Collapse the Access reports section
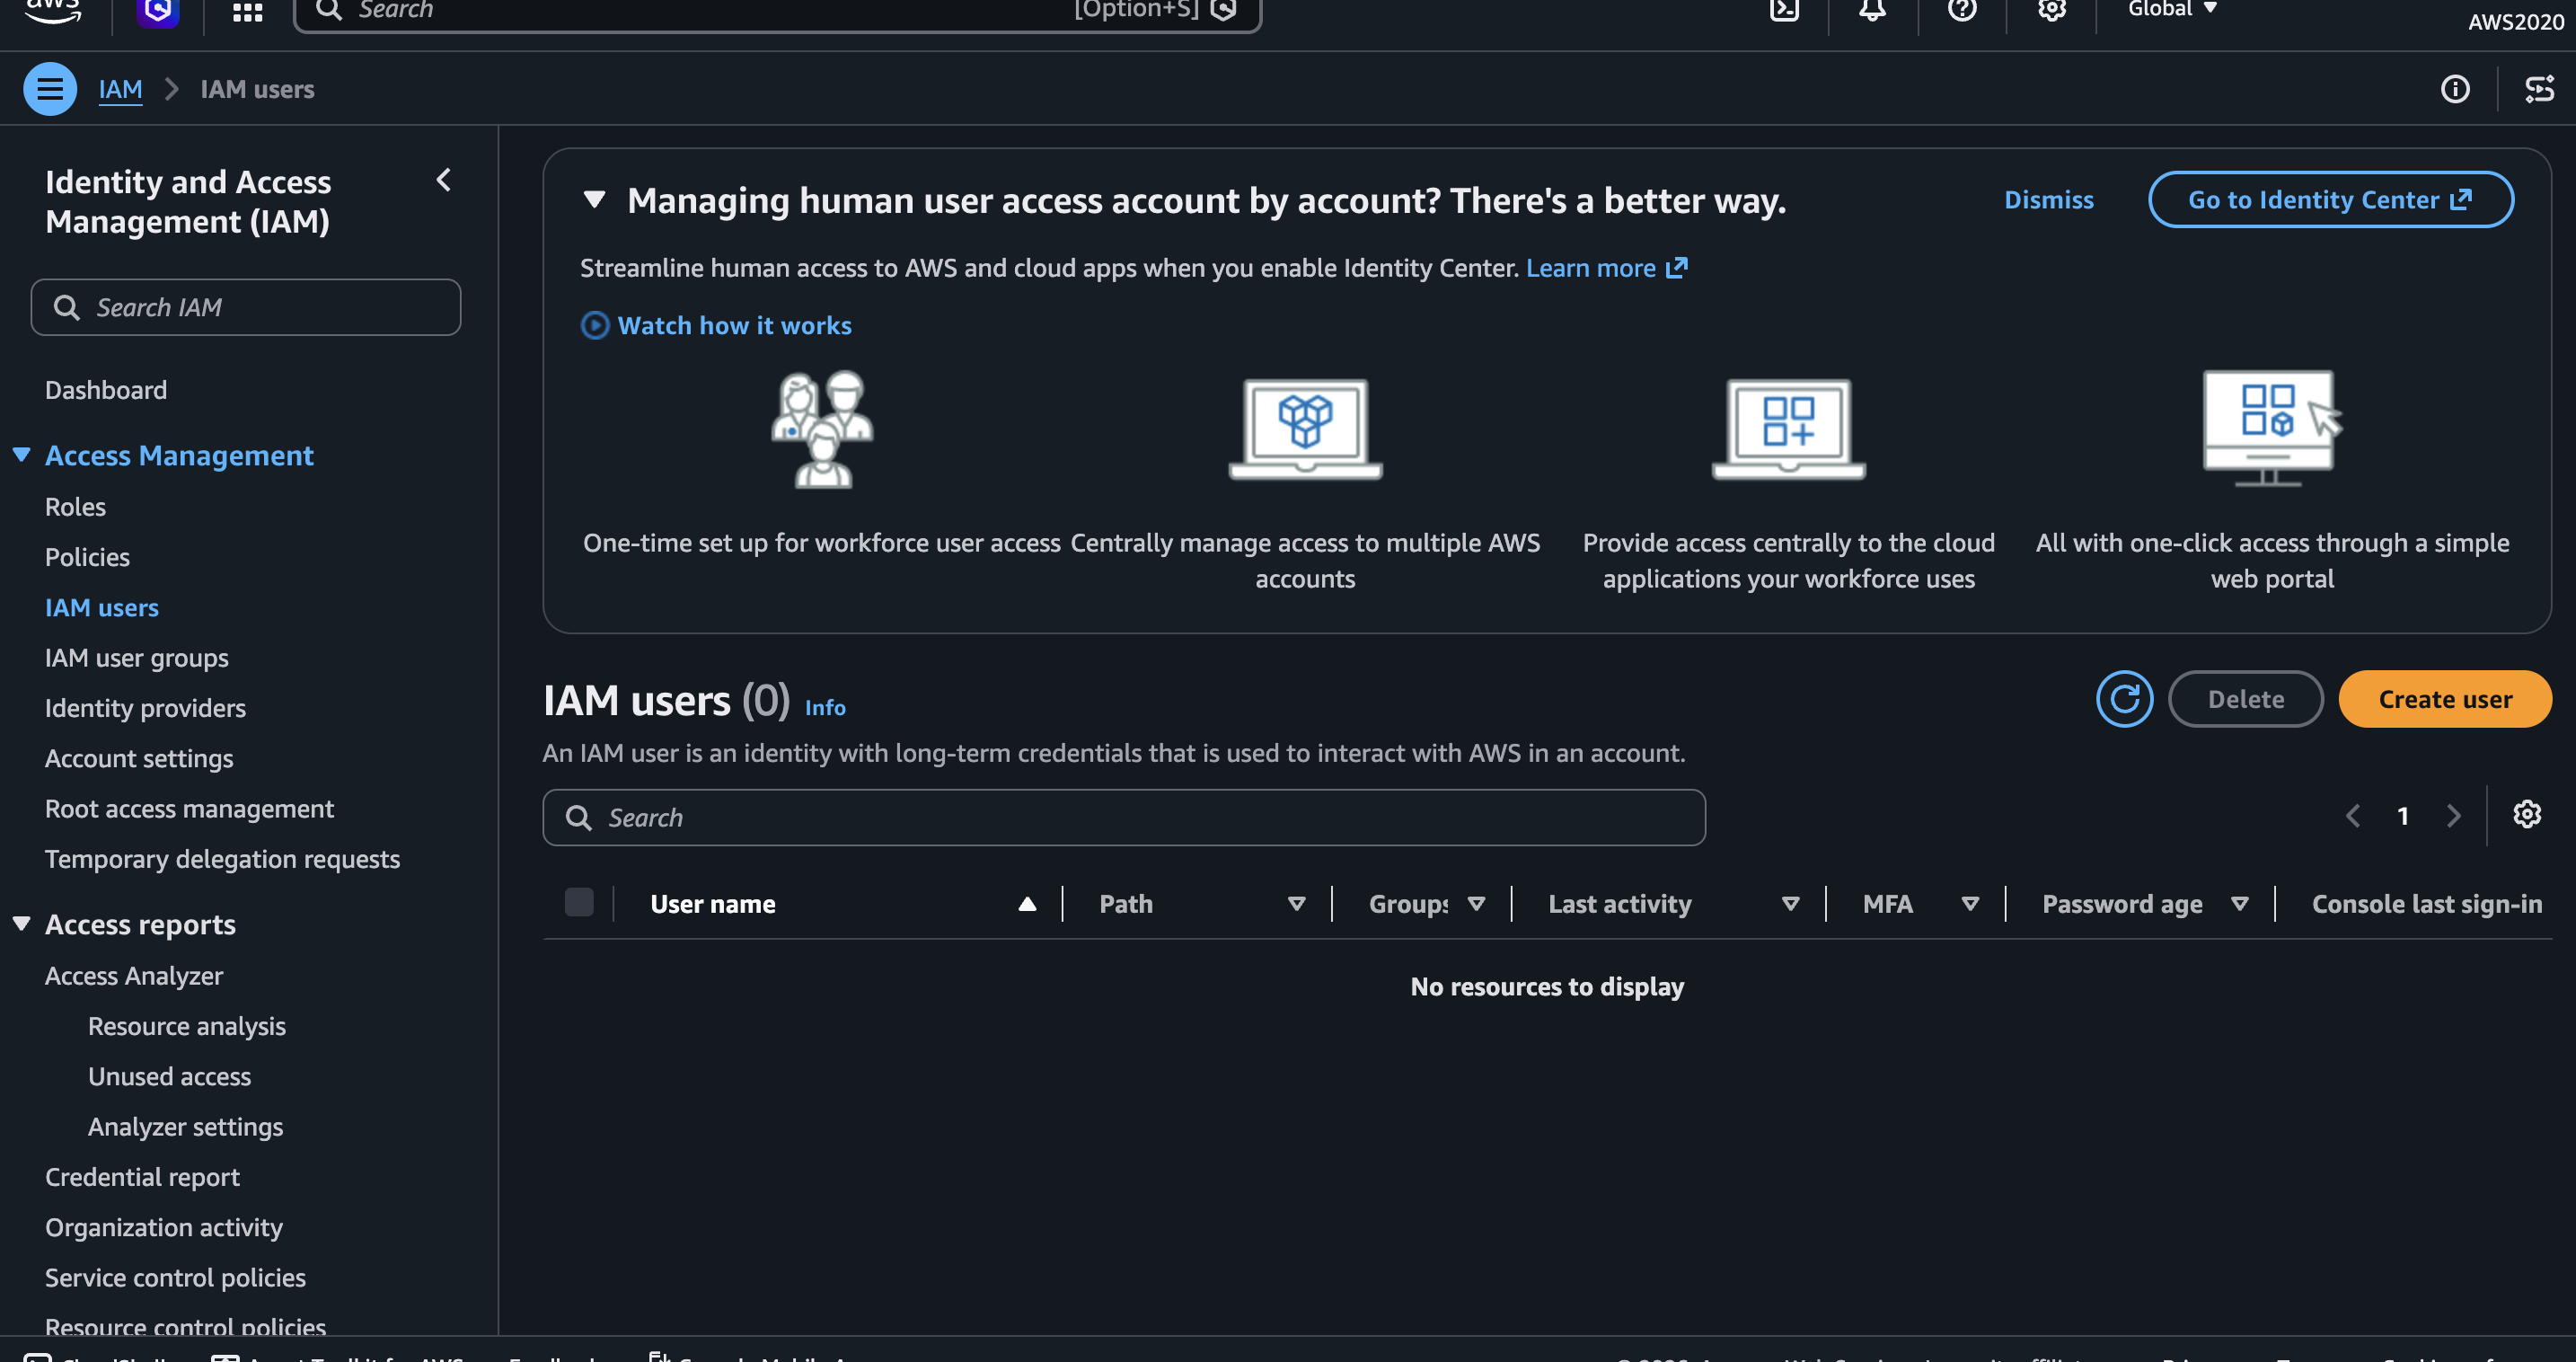2576x1362 pixels. (21, 924)
